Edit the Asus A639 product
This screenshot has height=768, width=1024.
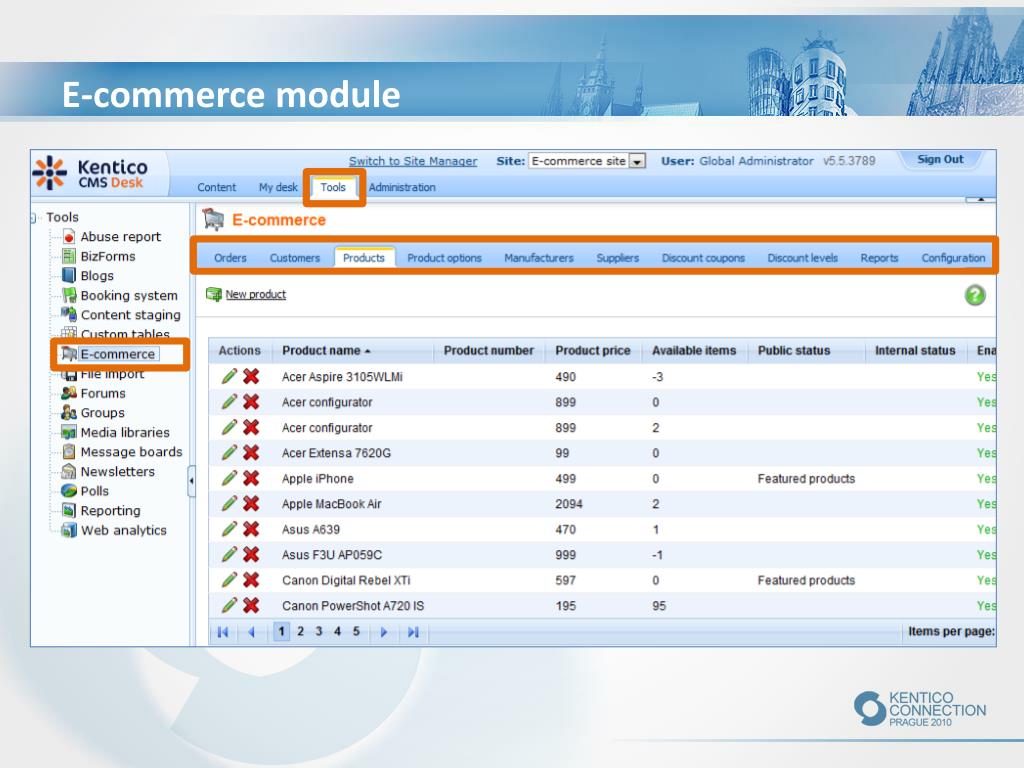(x=229, y=529)
